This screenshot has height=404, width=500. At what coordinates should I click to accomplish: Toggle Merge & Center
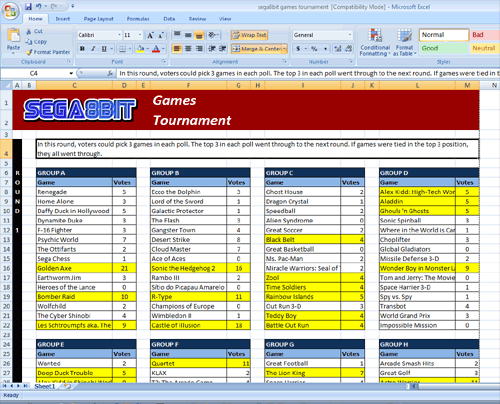tap(256, 49)
